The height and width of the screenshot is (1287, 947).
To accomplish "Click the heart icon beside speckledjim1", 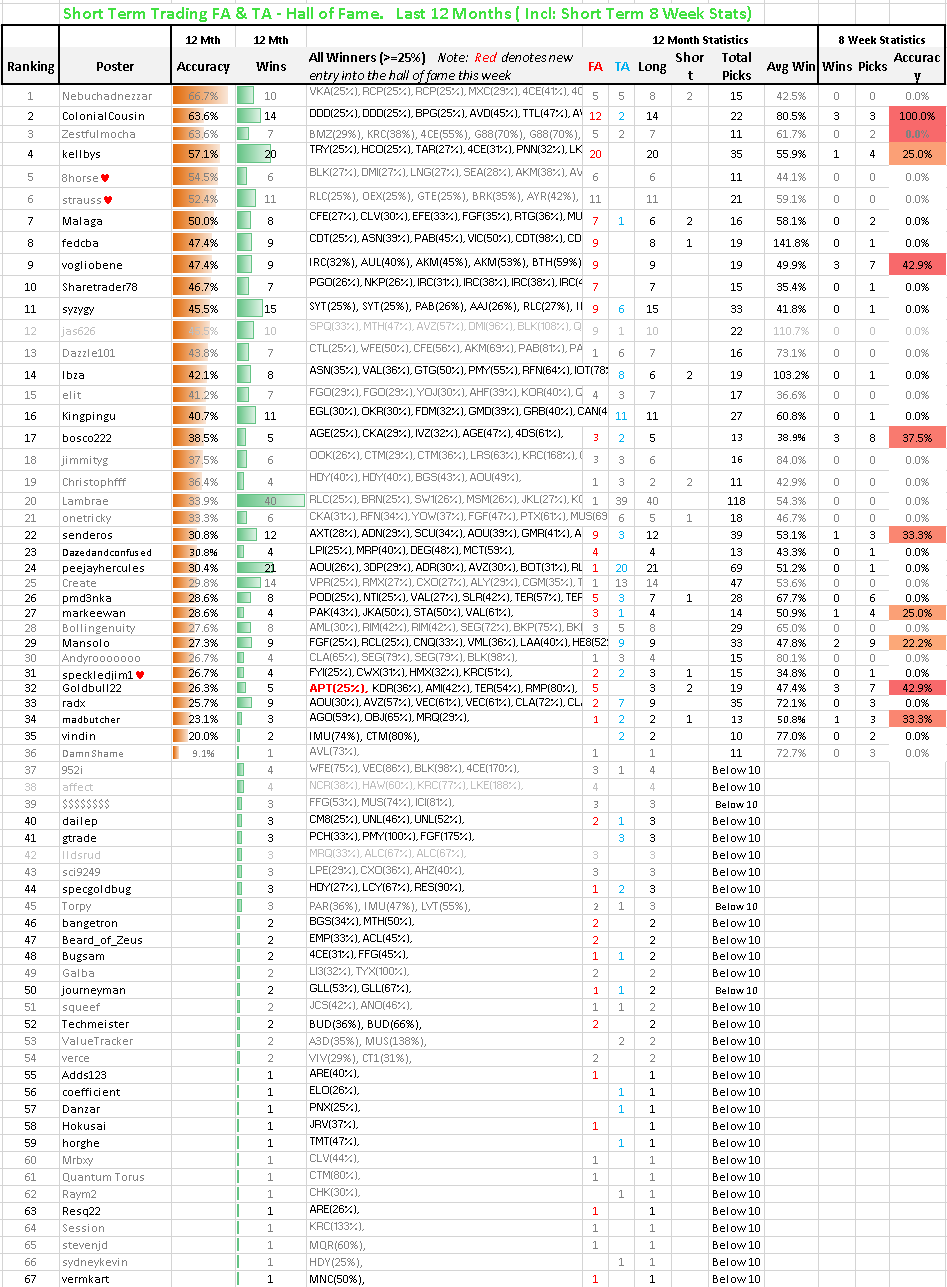I will point(139,674).
